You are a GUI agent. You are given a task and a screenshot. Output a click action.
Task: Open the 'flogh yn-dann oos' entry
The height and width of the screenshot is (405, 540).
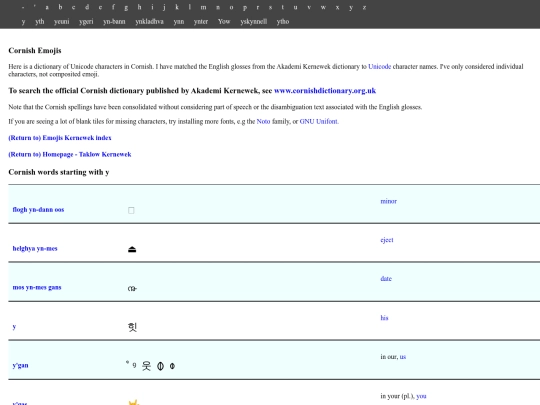click(x=38, y=209)
